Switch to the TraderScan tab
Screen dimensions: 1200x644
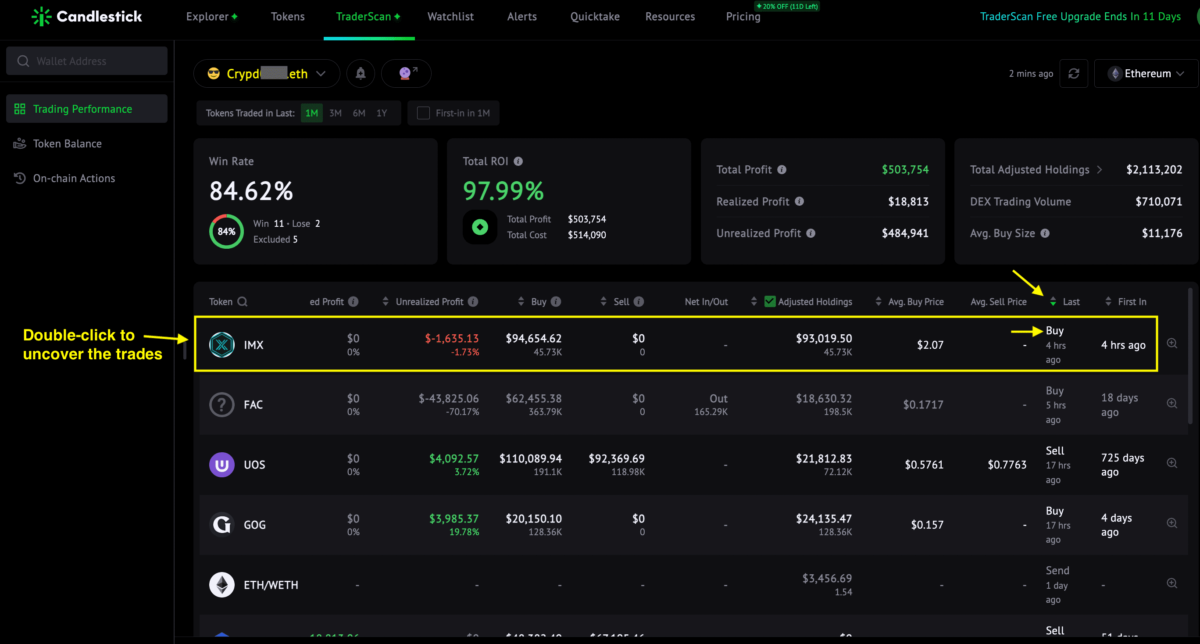click(368, 16)
